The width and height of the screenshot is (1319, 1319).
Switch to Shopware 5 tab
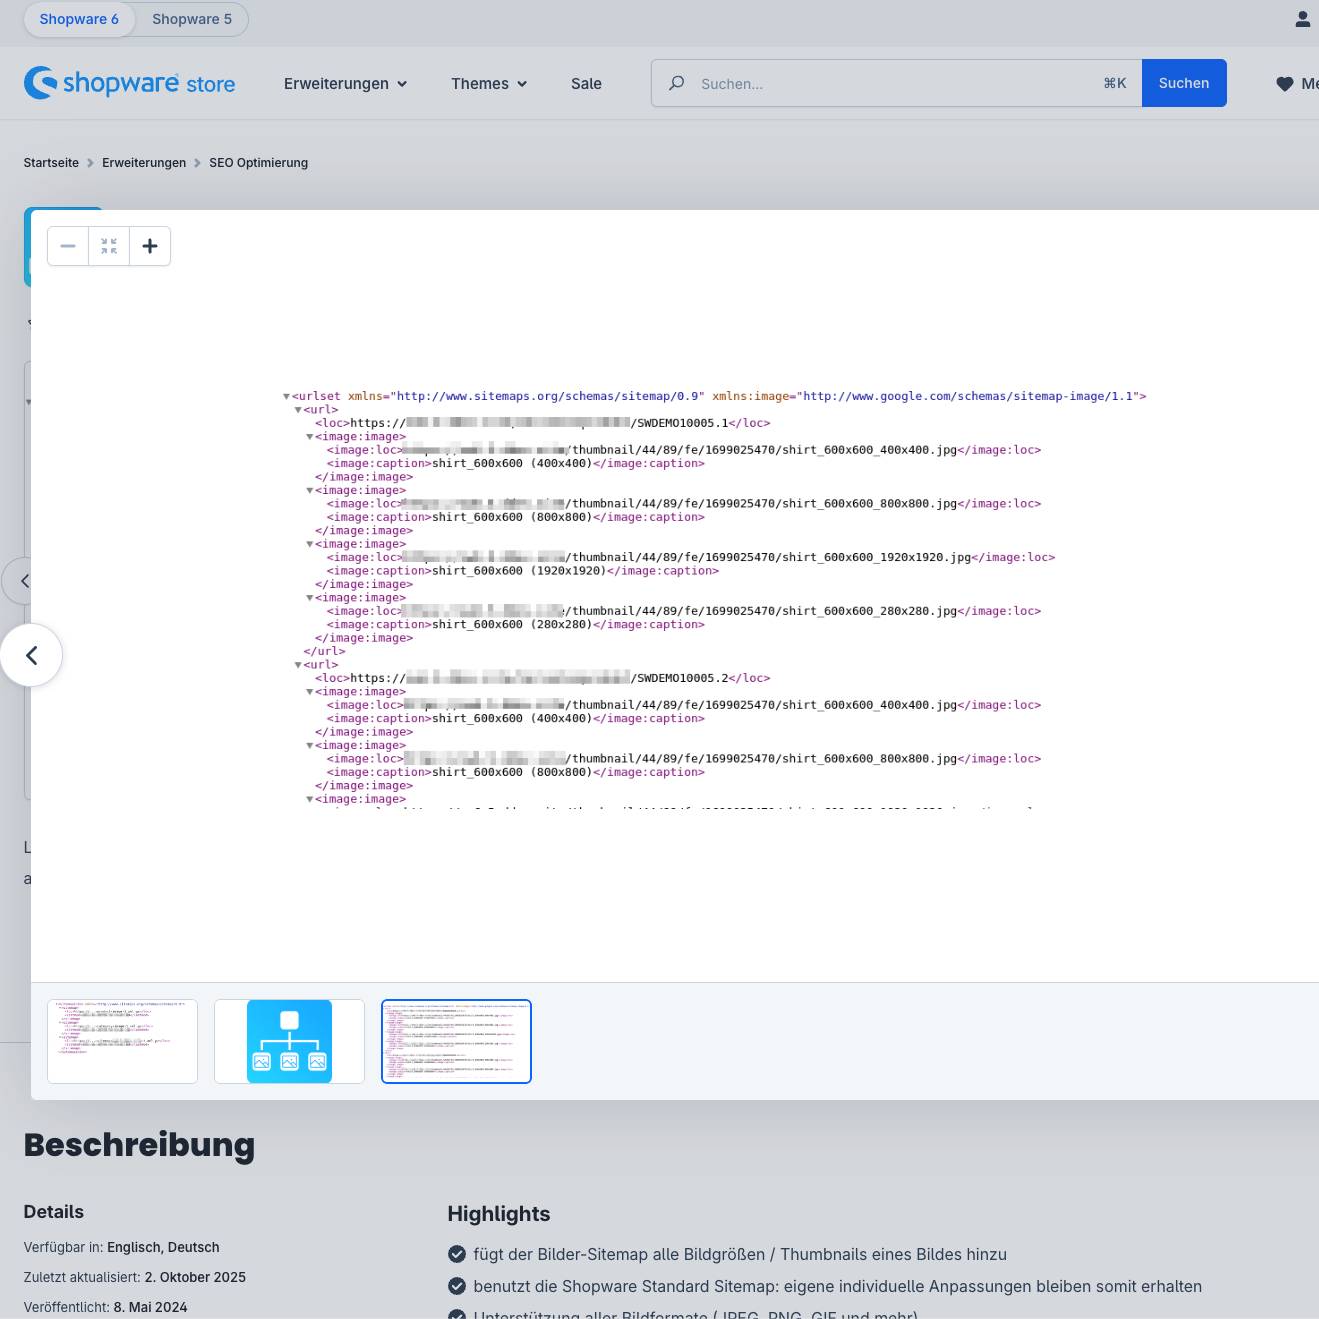pos(192,19)
